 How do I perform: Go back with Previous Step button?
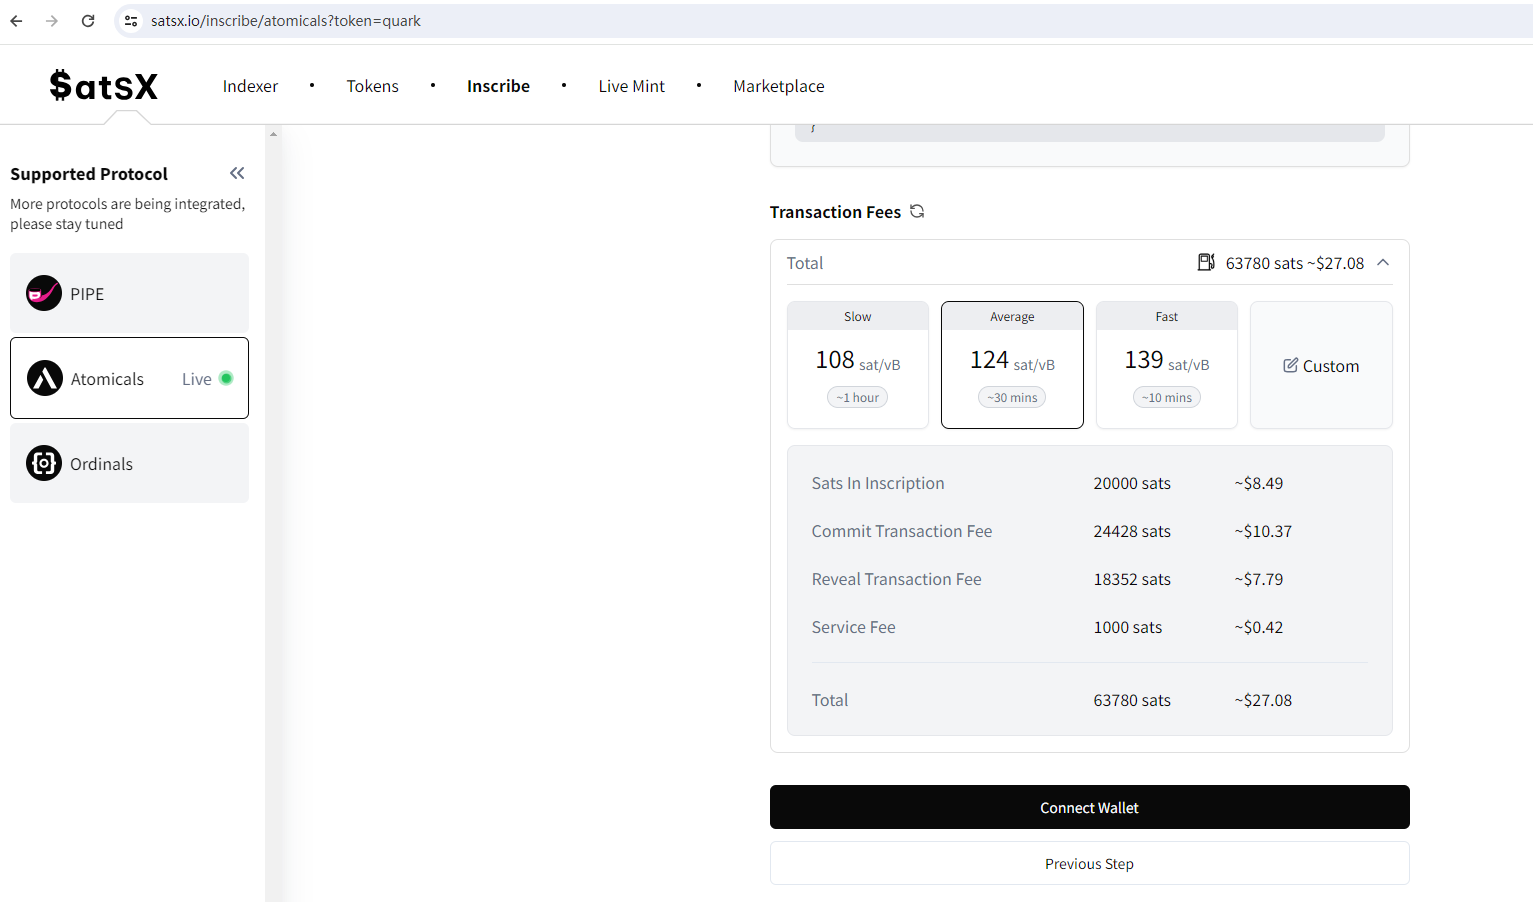pyautogui.click(x=1089, y=863)
